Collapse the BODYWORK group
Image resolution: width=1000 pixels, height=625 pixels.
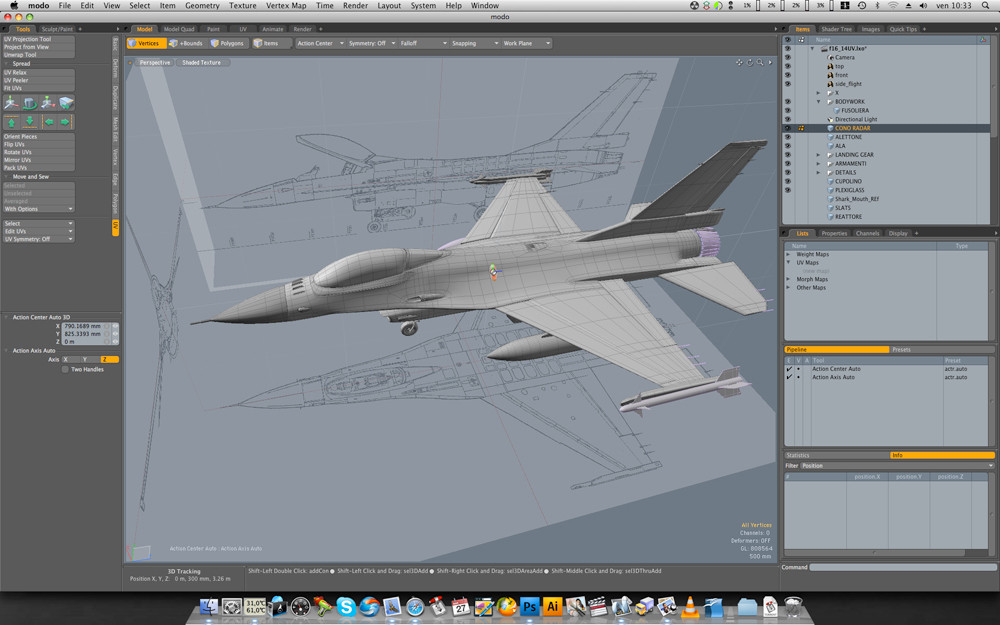click(818, 101)
